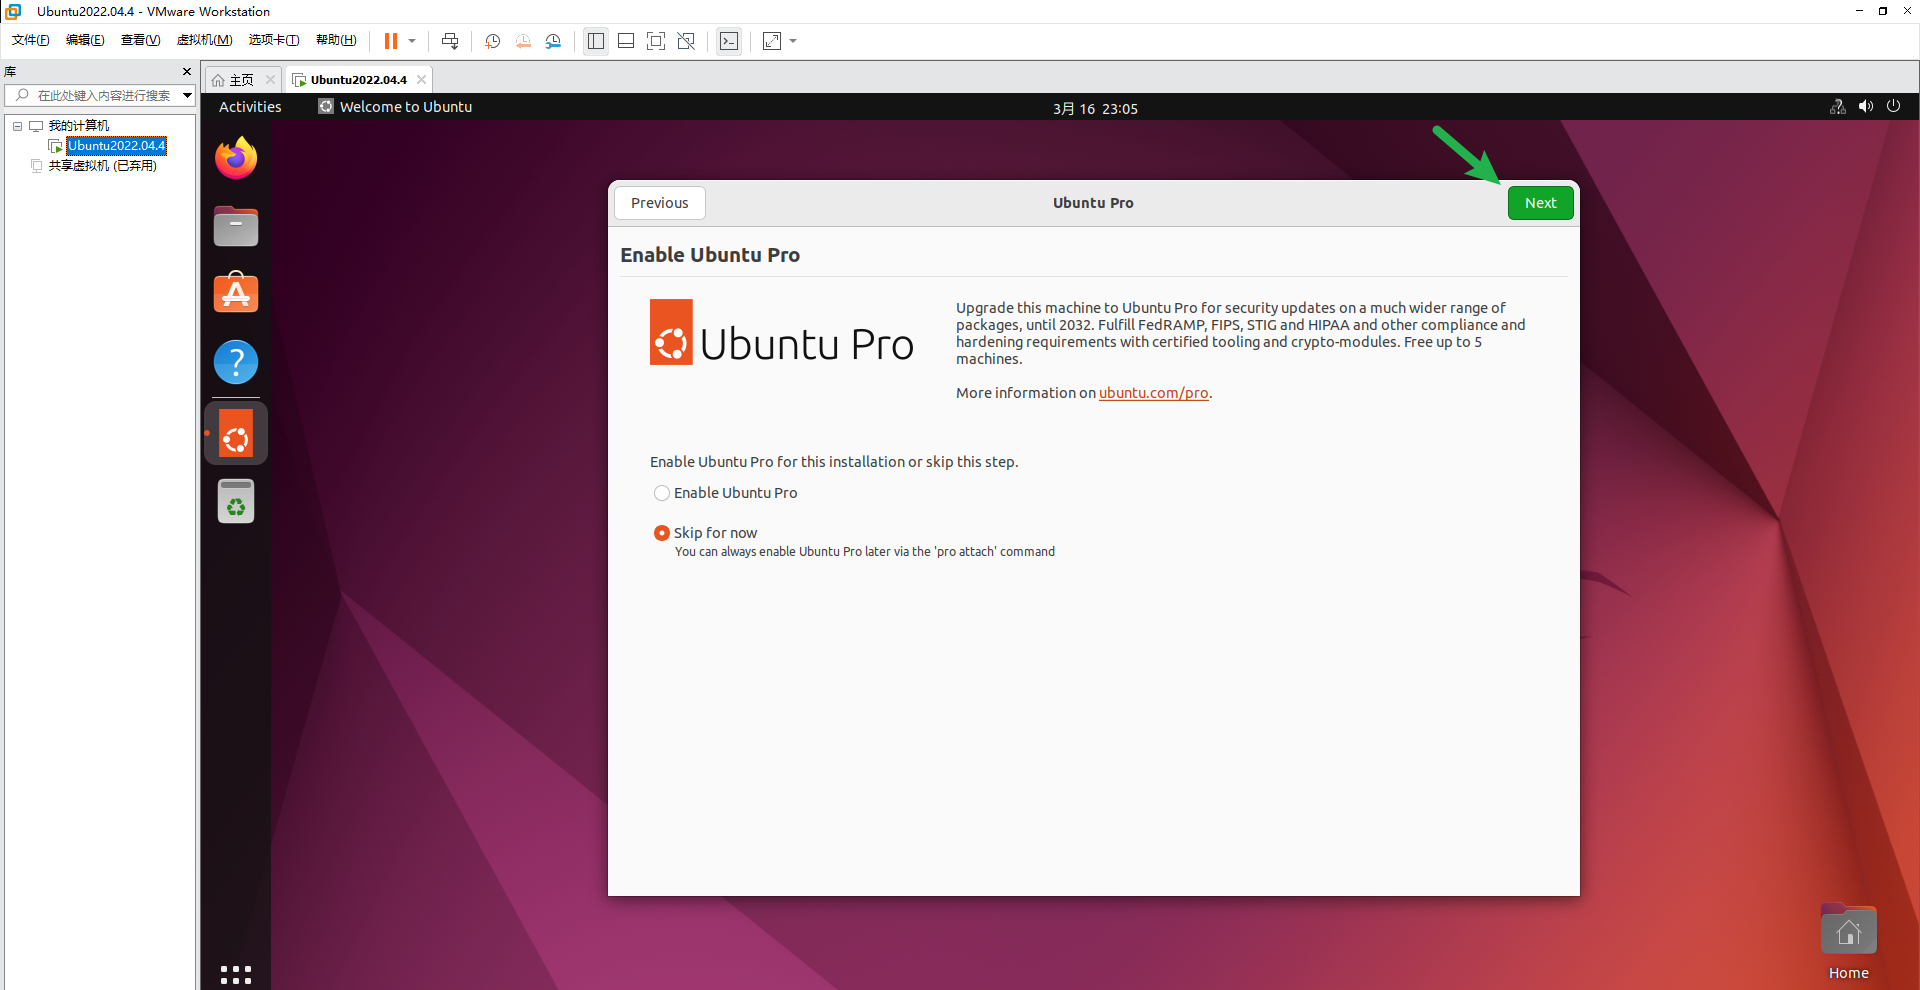Open the Trash from the dock

(x=236, y=501)
